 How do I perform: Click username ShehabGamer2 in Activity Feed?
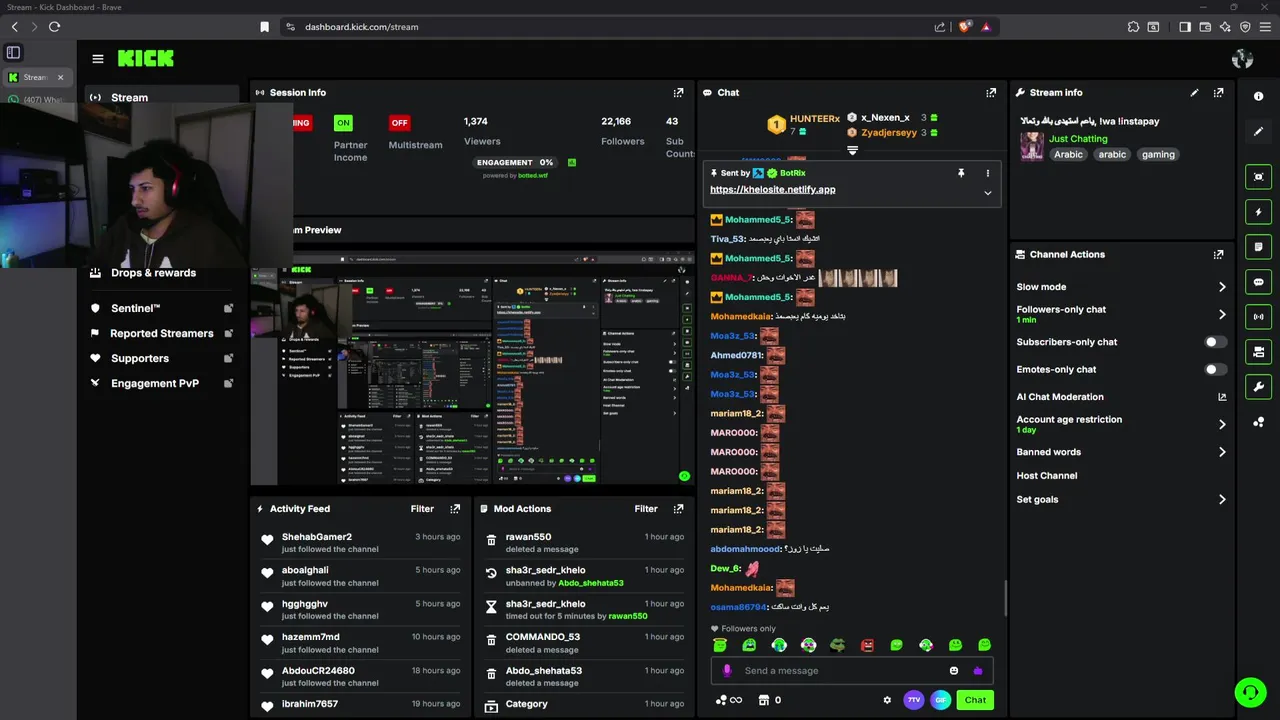coord(317,537)
